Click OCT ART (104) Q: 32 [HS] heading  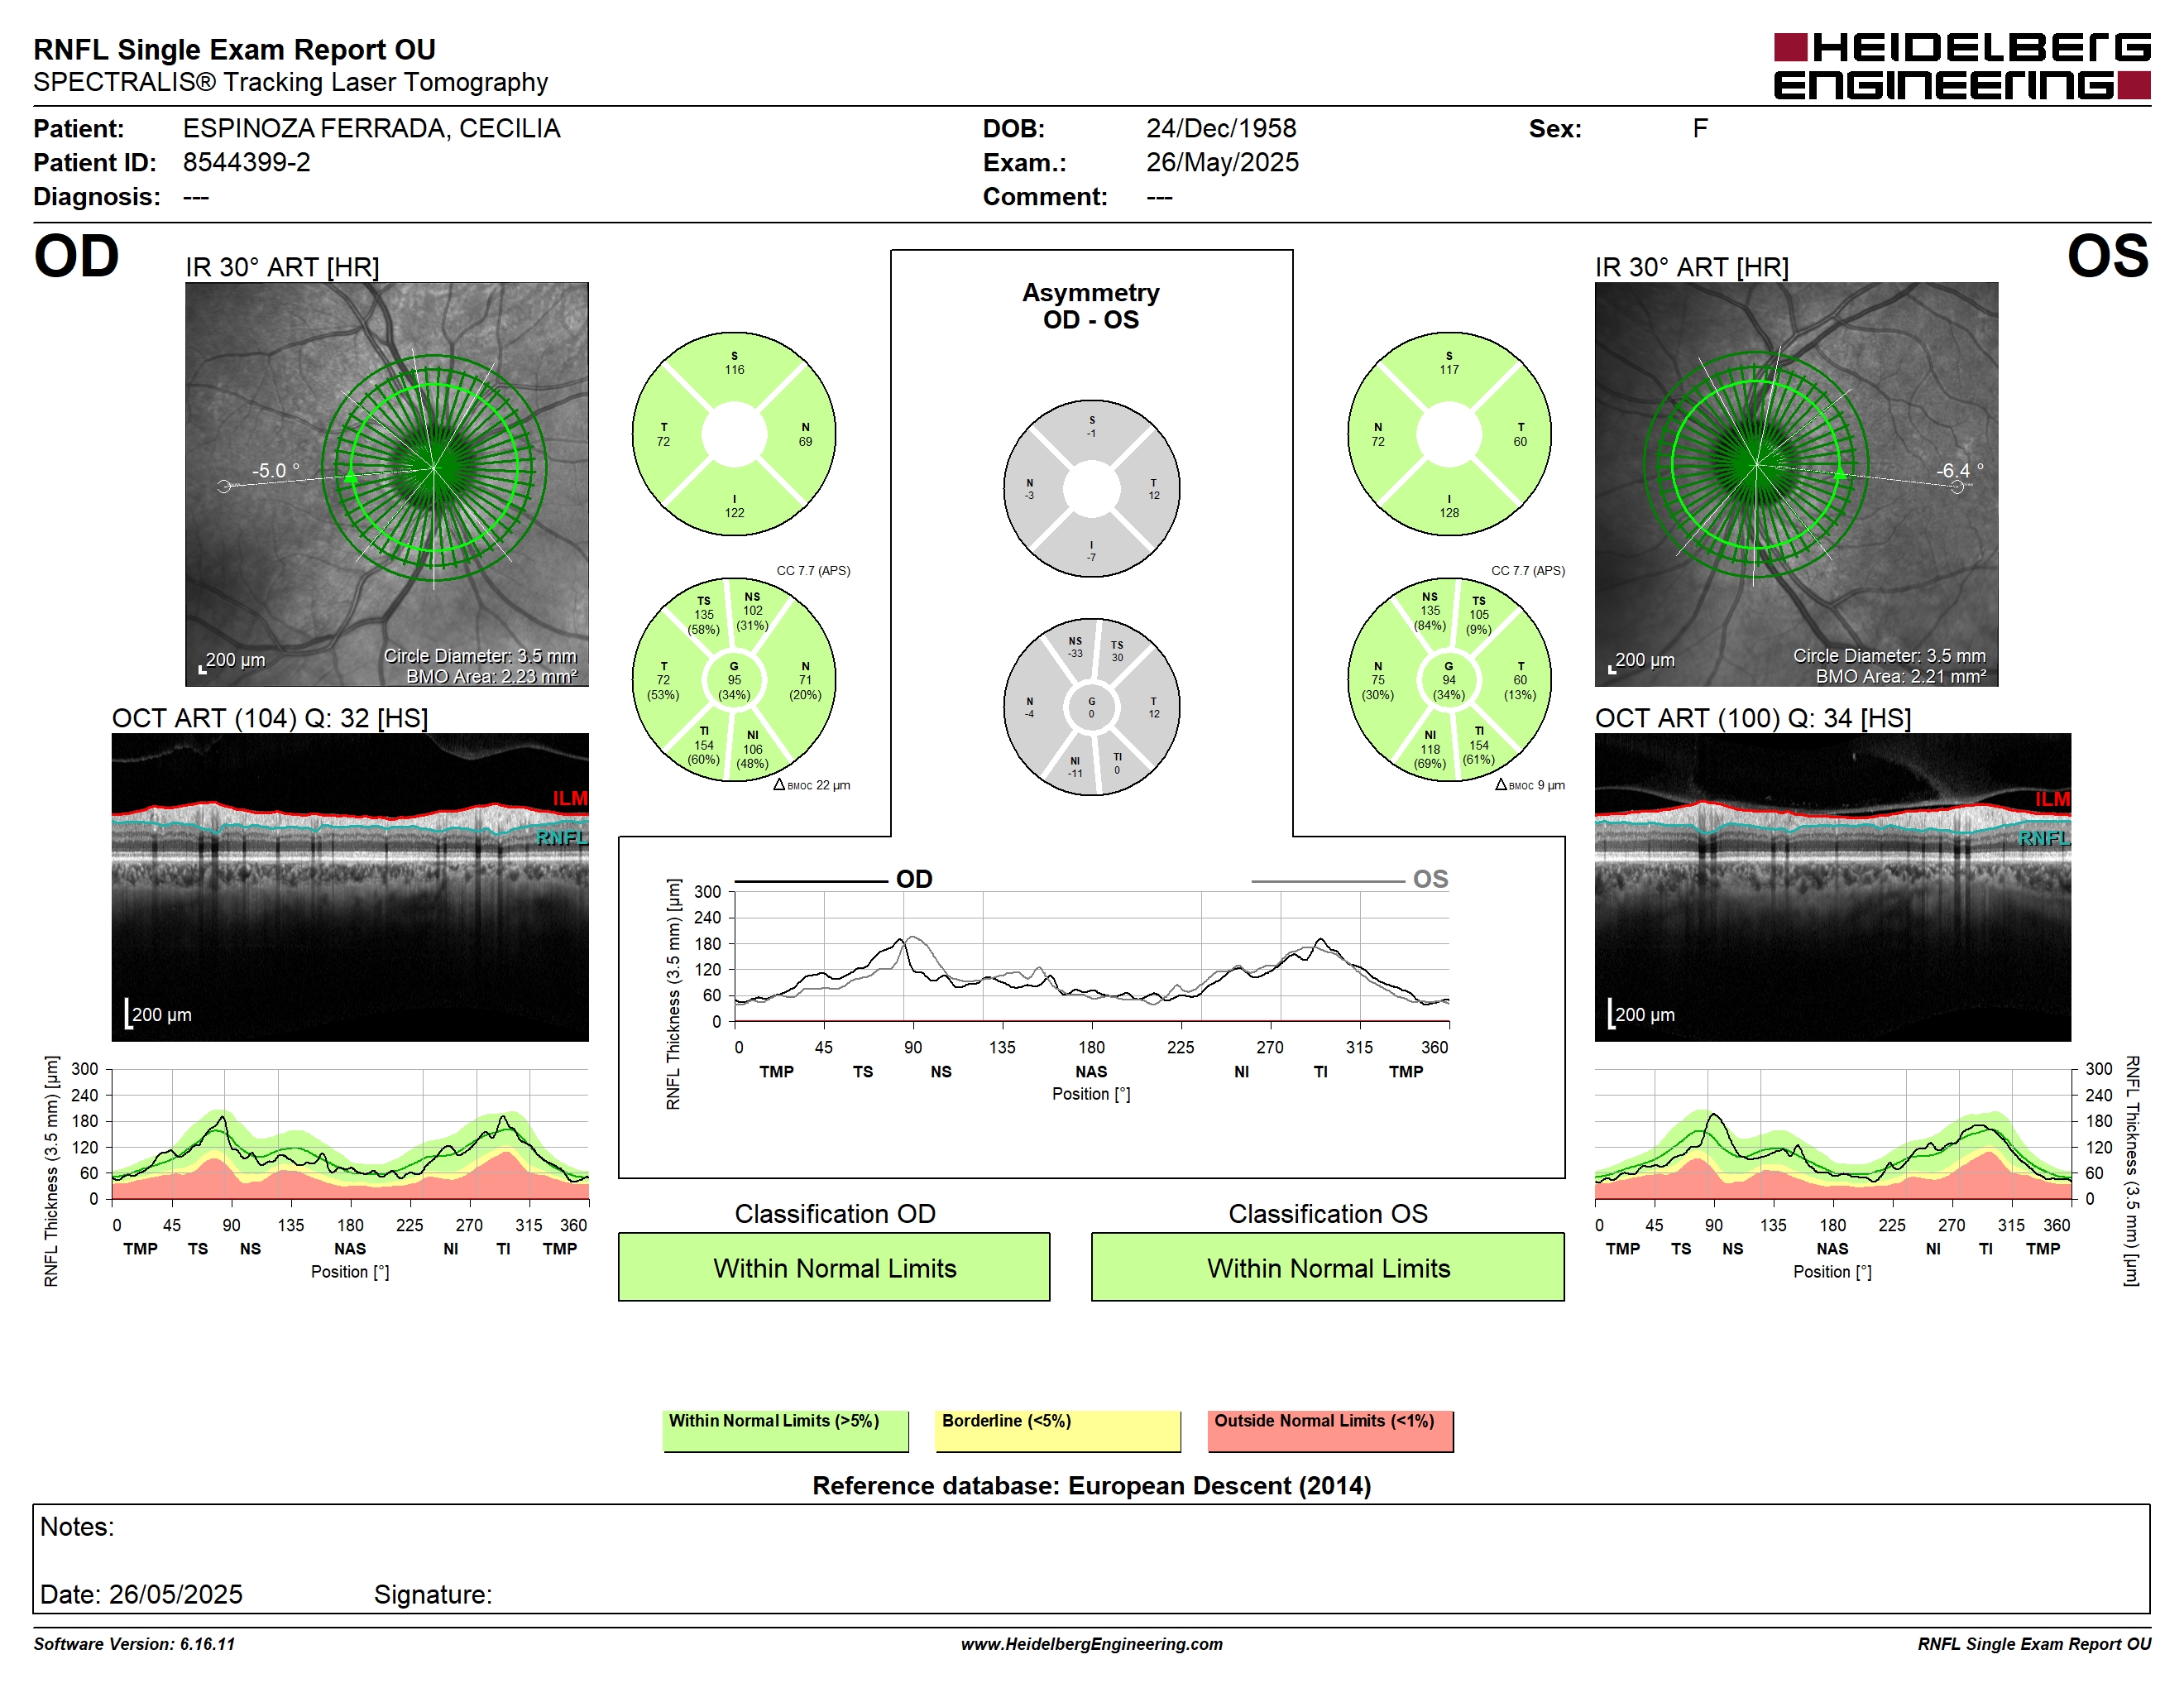[x=270, y=718]
